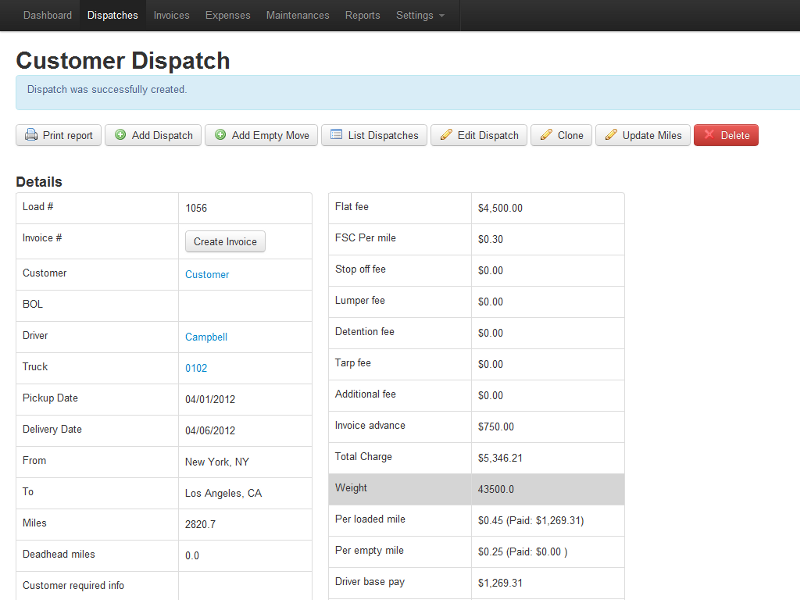
Task: Open the Dashboard menu item
Action: pyautogui.click(x=47, y=15)
